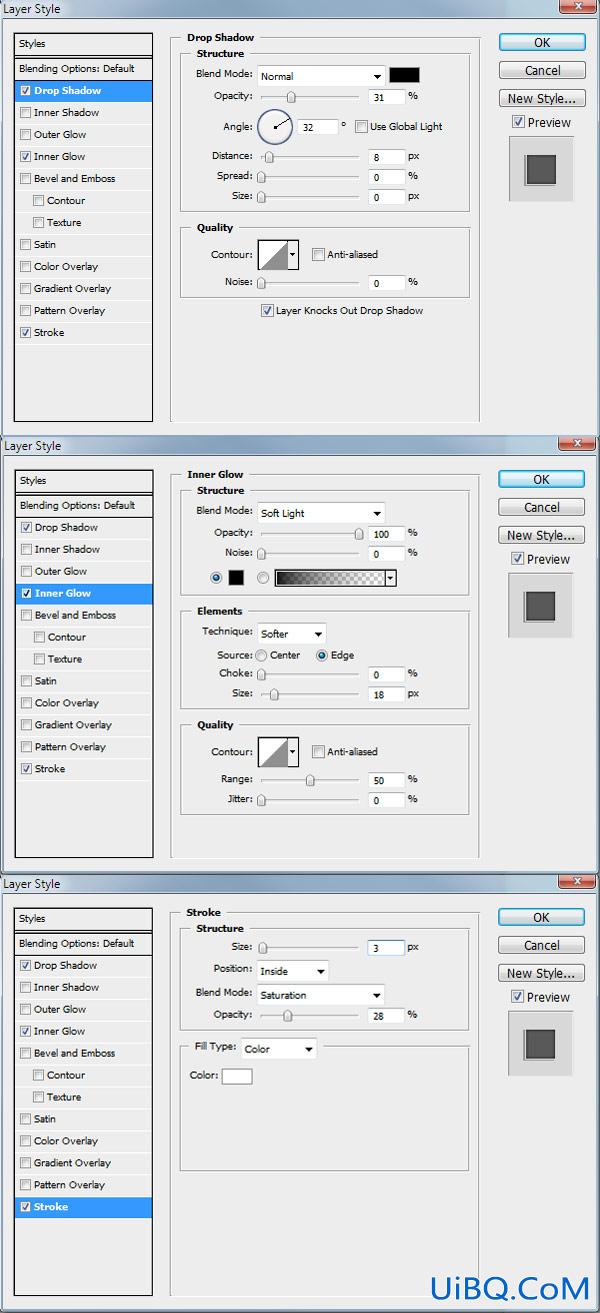Screen dimensions: 600x1313
Task: Click Cancel in the Drop Shadow dialog
Action: coord(541,70)
